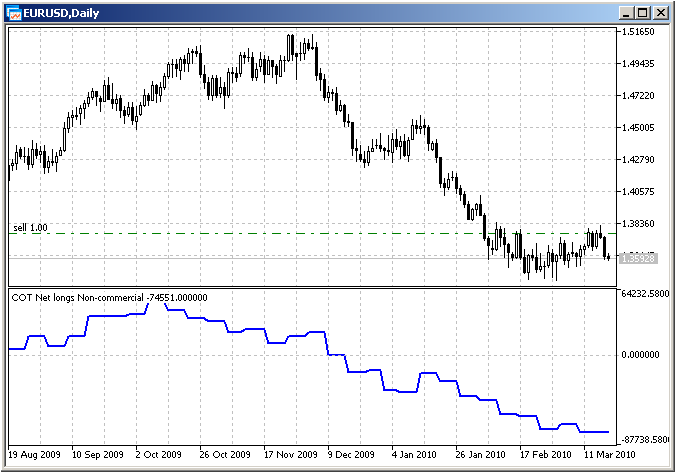Click the 9 Dec 2009 date label
675x472 pixels.
[352, 453]
